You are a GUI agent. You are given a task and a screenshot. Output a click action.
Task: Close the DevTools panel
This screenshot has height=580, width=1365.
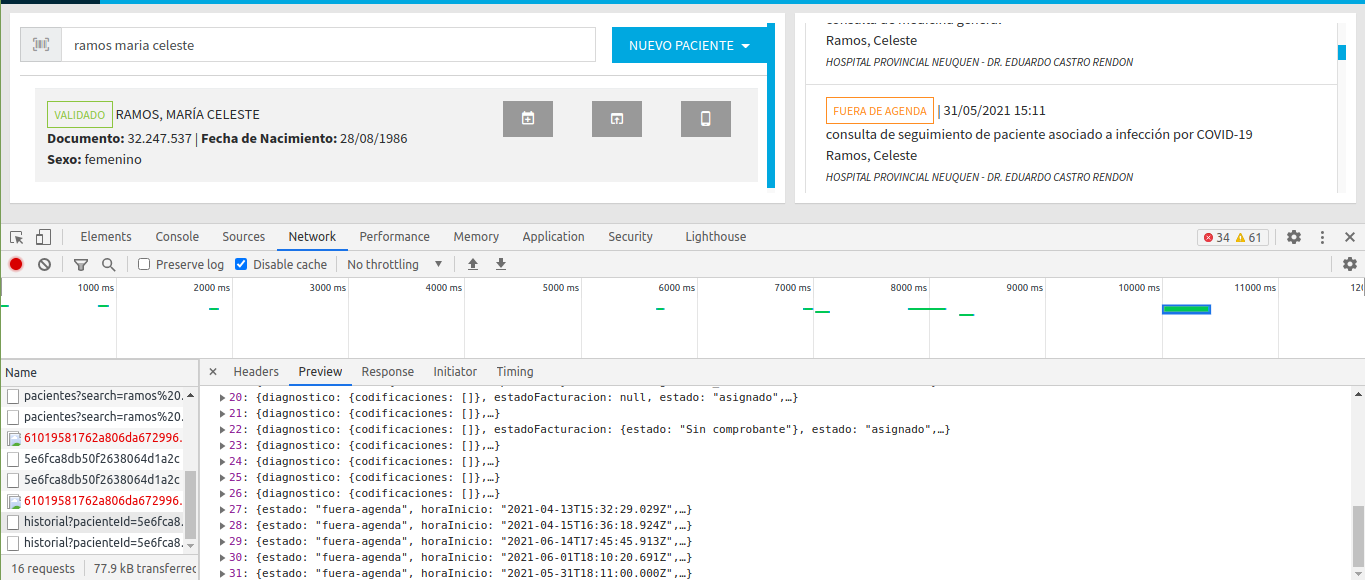pyautogui.click(x=1350, y=237)
